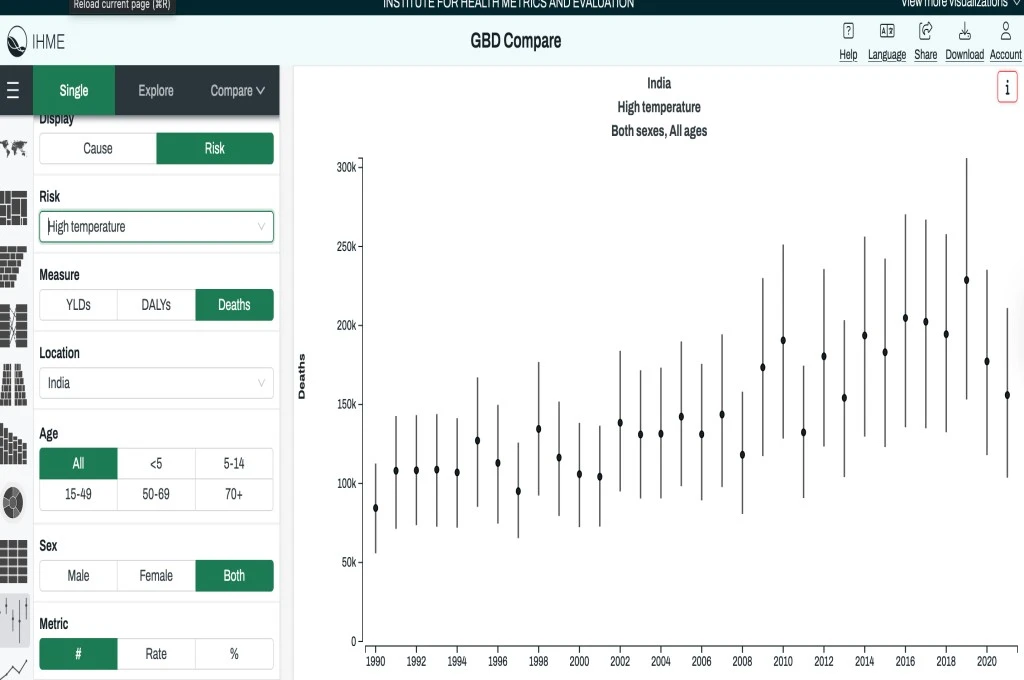The width and height of the screenshot is (1024, 680).
Task: Switch Display to Cause
Action: point(98,148)
